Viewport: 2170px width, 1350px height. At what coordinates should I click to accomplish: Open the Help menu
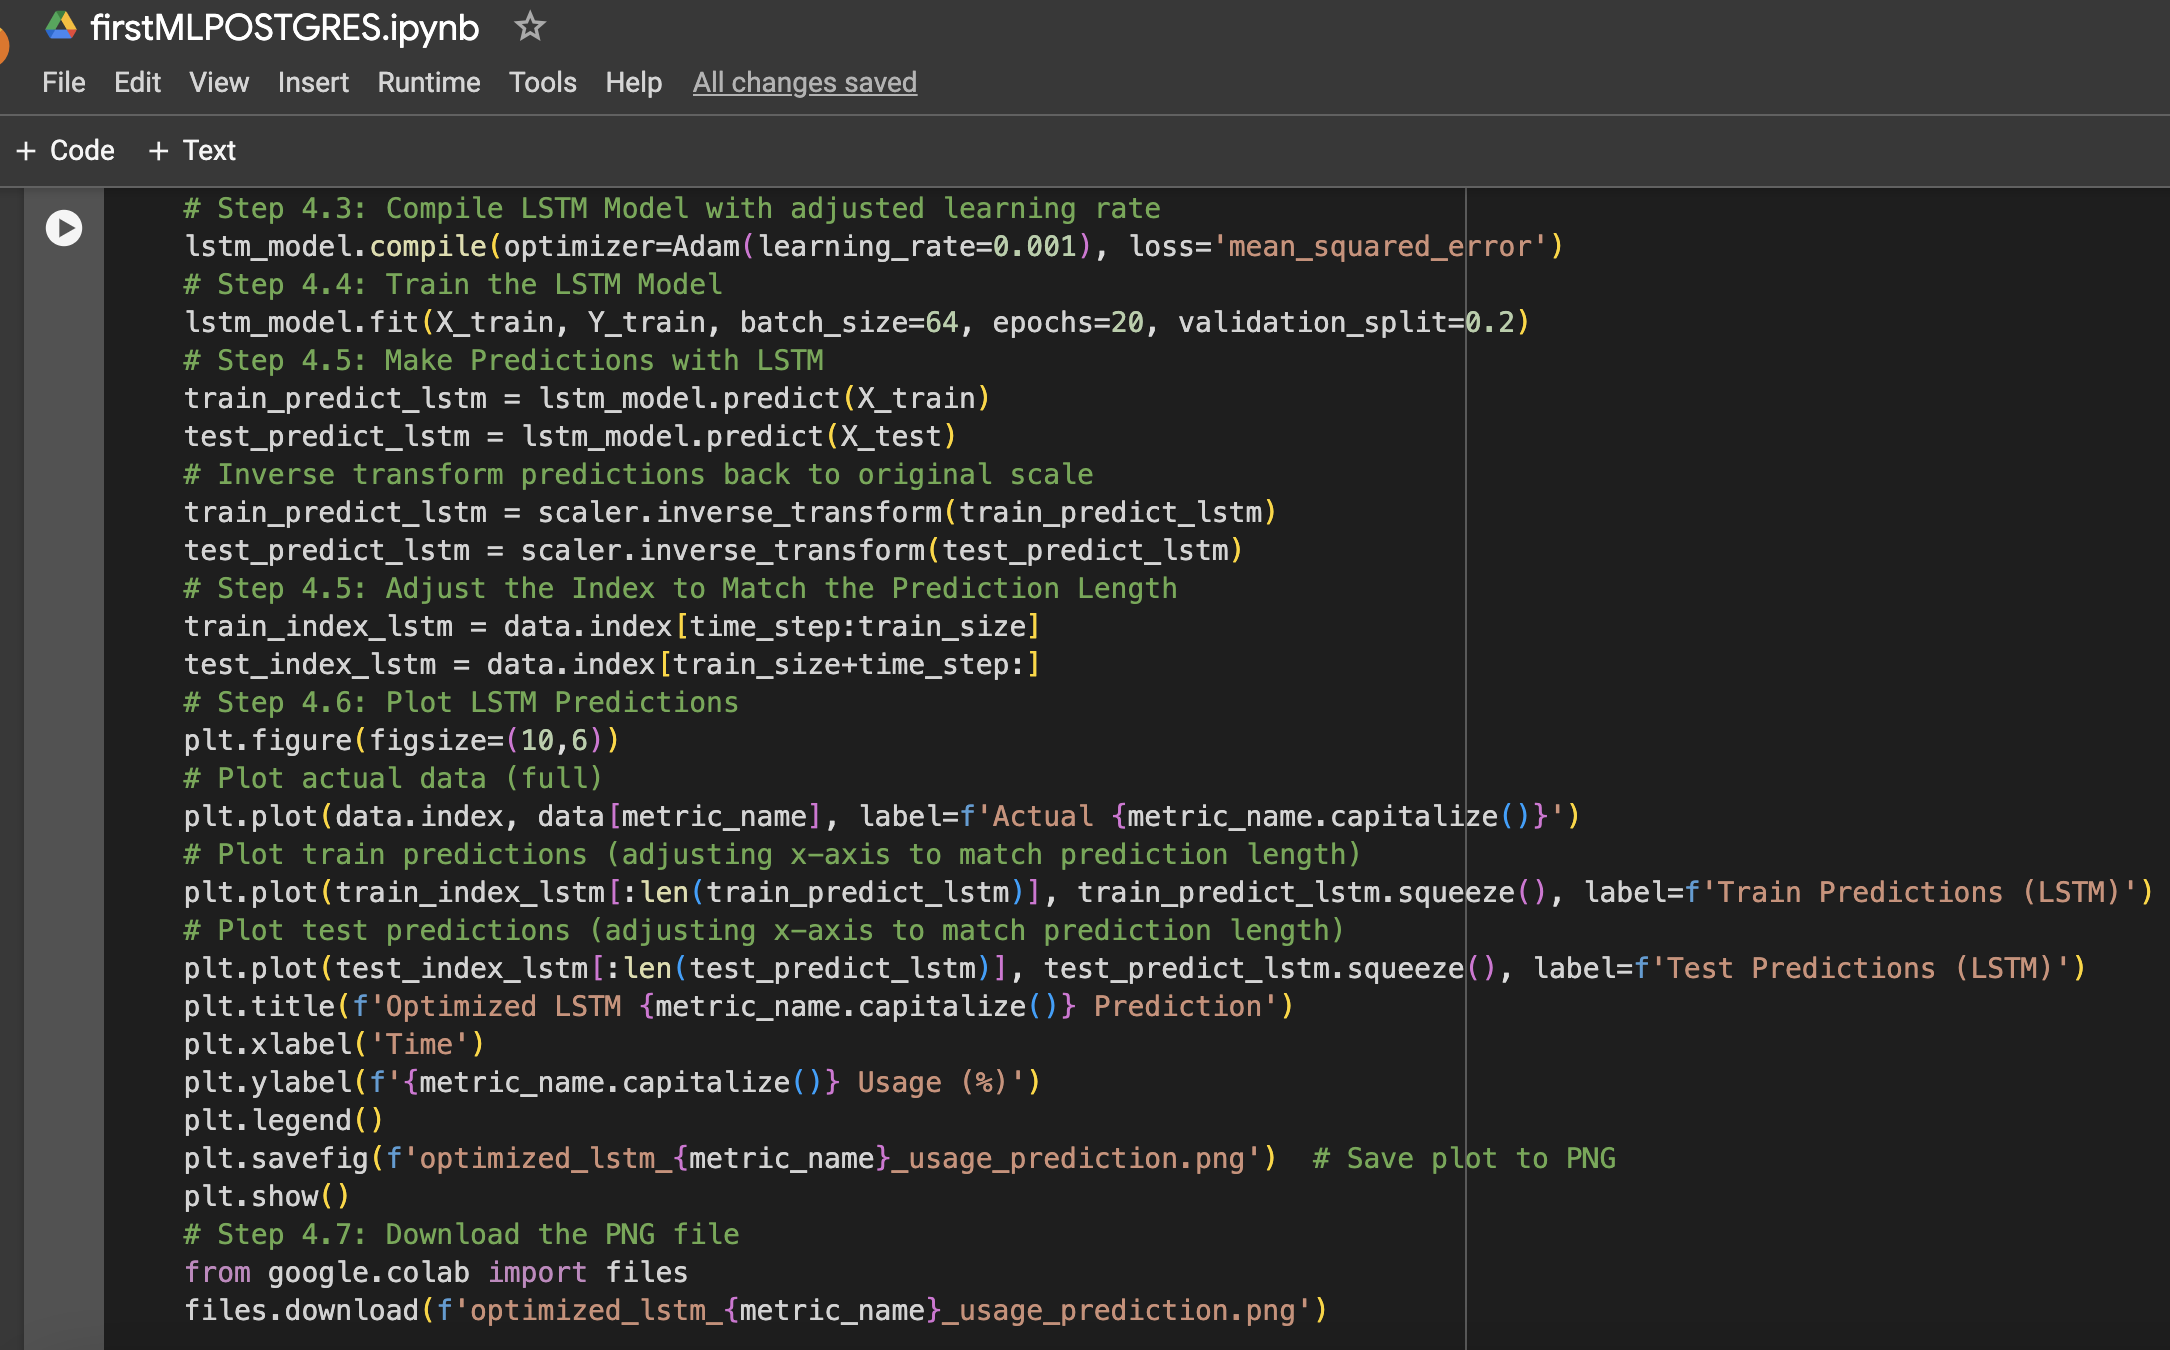633,83
